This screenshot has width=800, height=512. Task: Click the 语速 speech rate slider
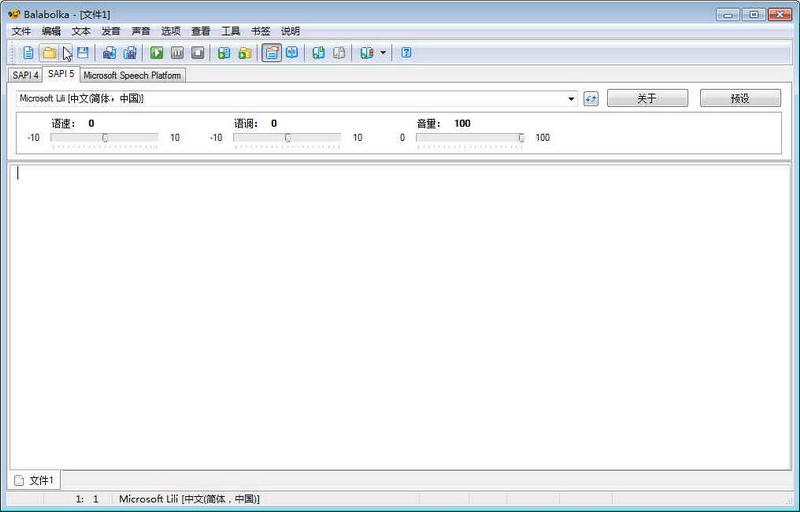[105, 137]
